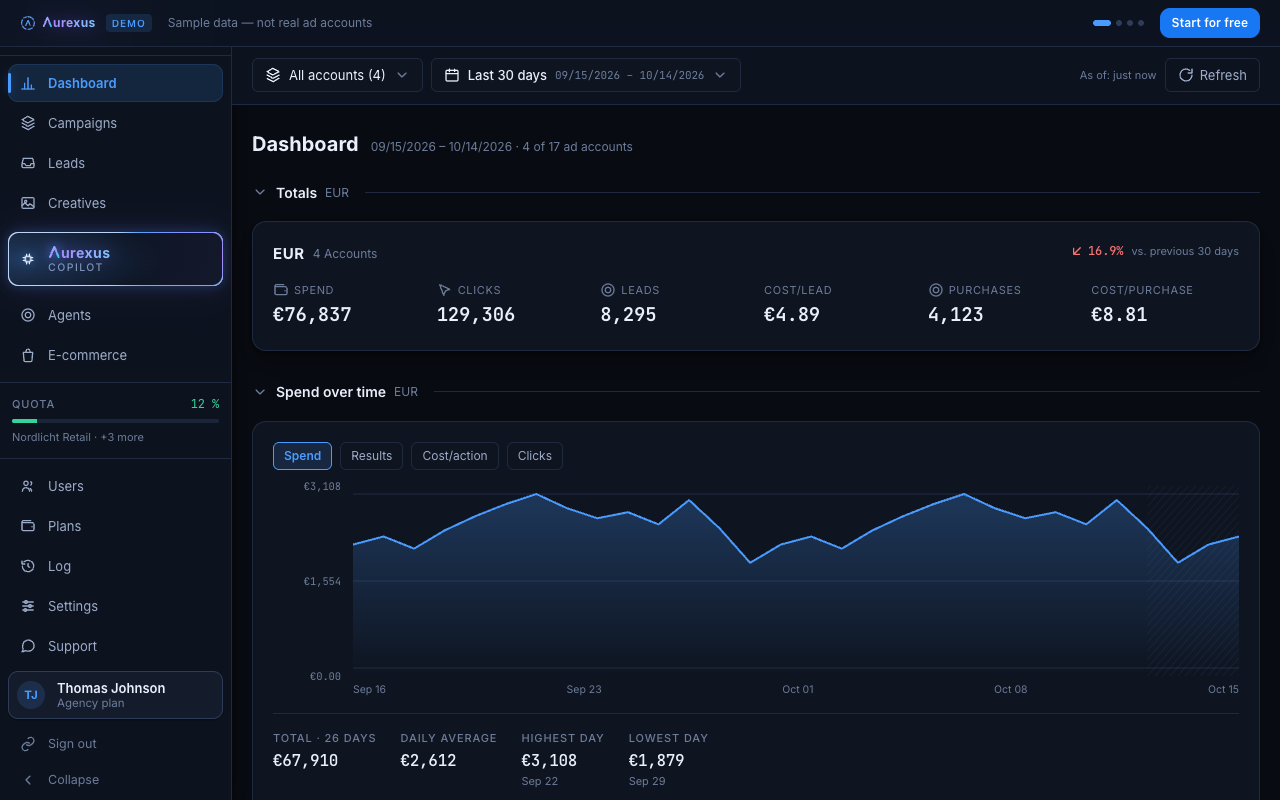Open the Last 30 days date range dropdown
The height and width of the screenshot is (800, 1280).
coord(586,75)
